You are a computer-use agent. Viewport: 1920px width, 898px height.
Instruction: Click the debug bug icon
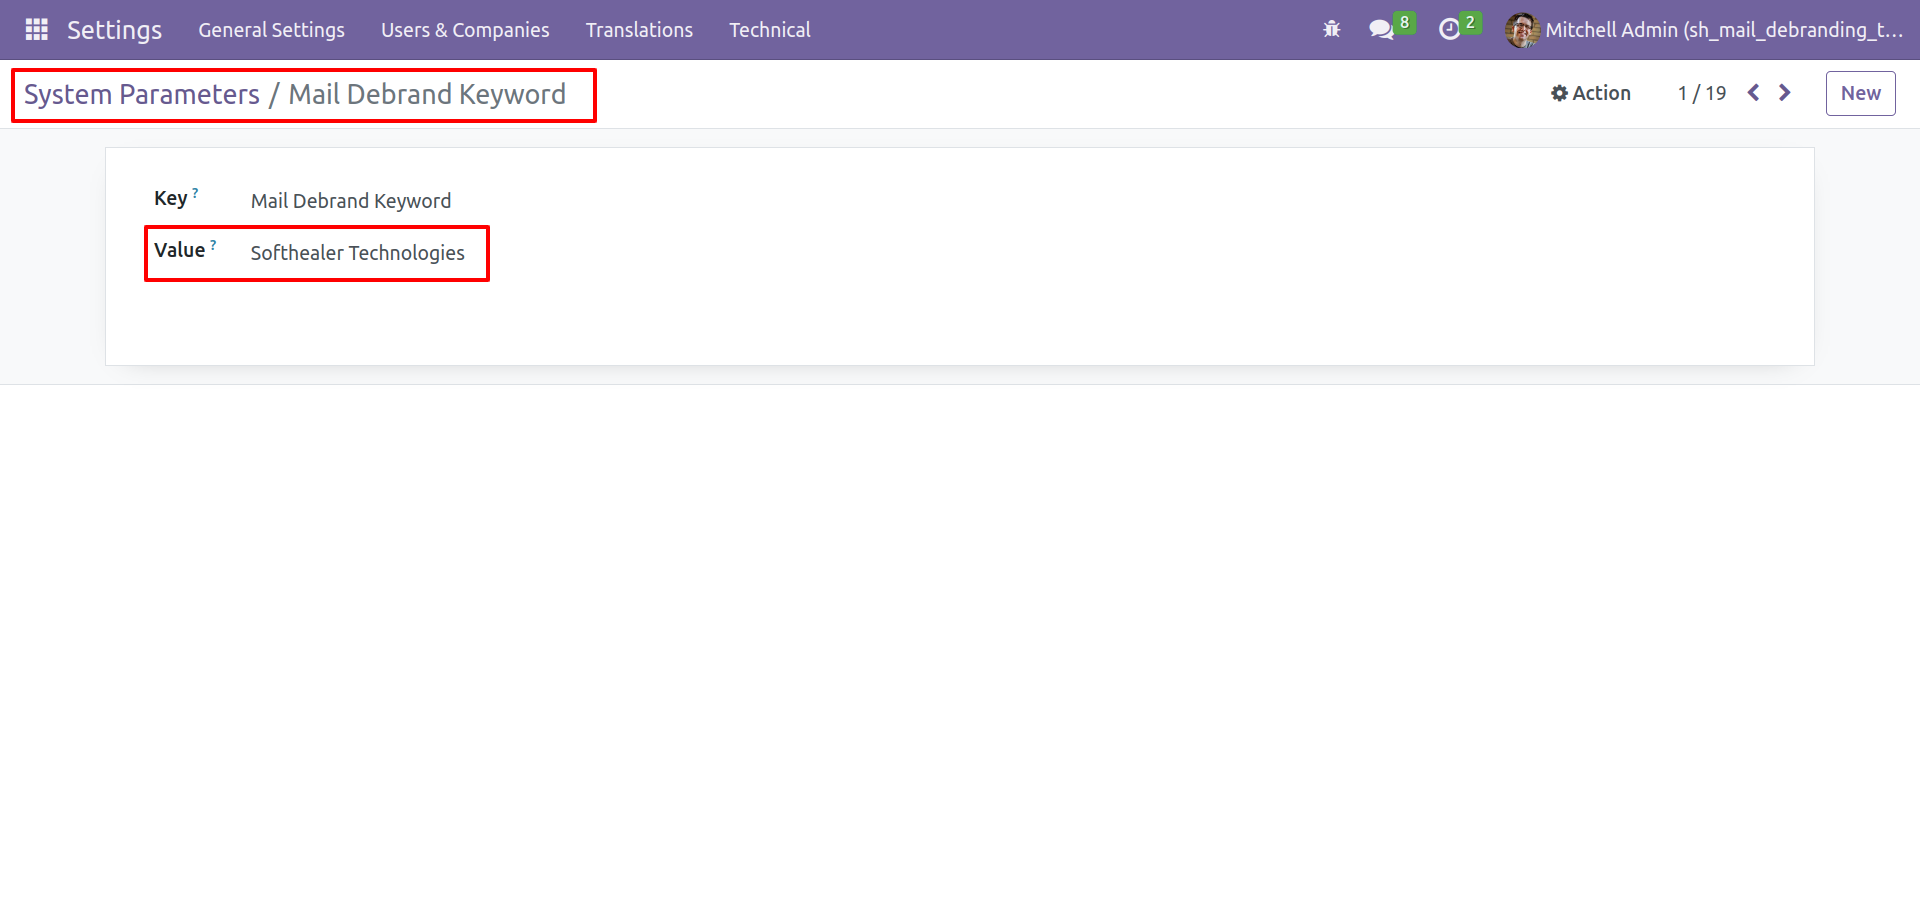pyautogui.click(x=1331, y=30)
